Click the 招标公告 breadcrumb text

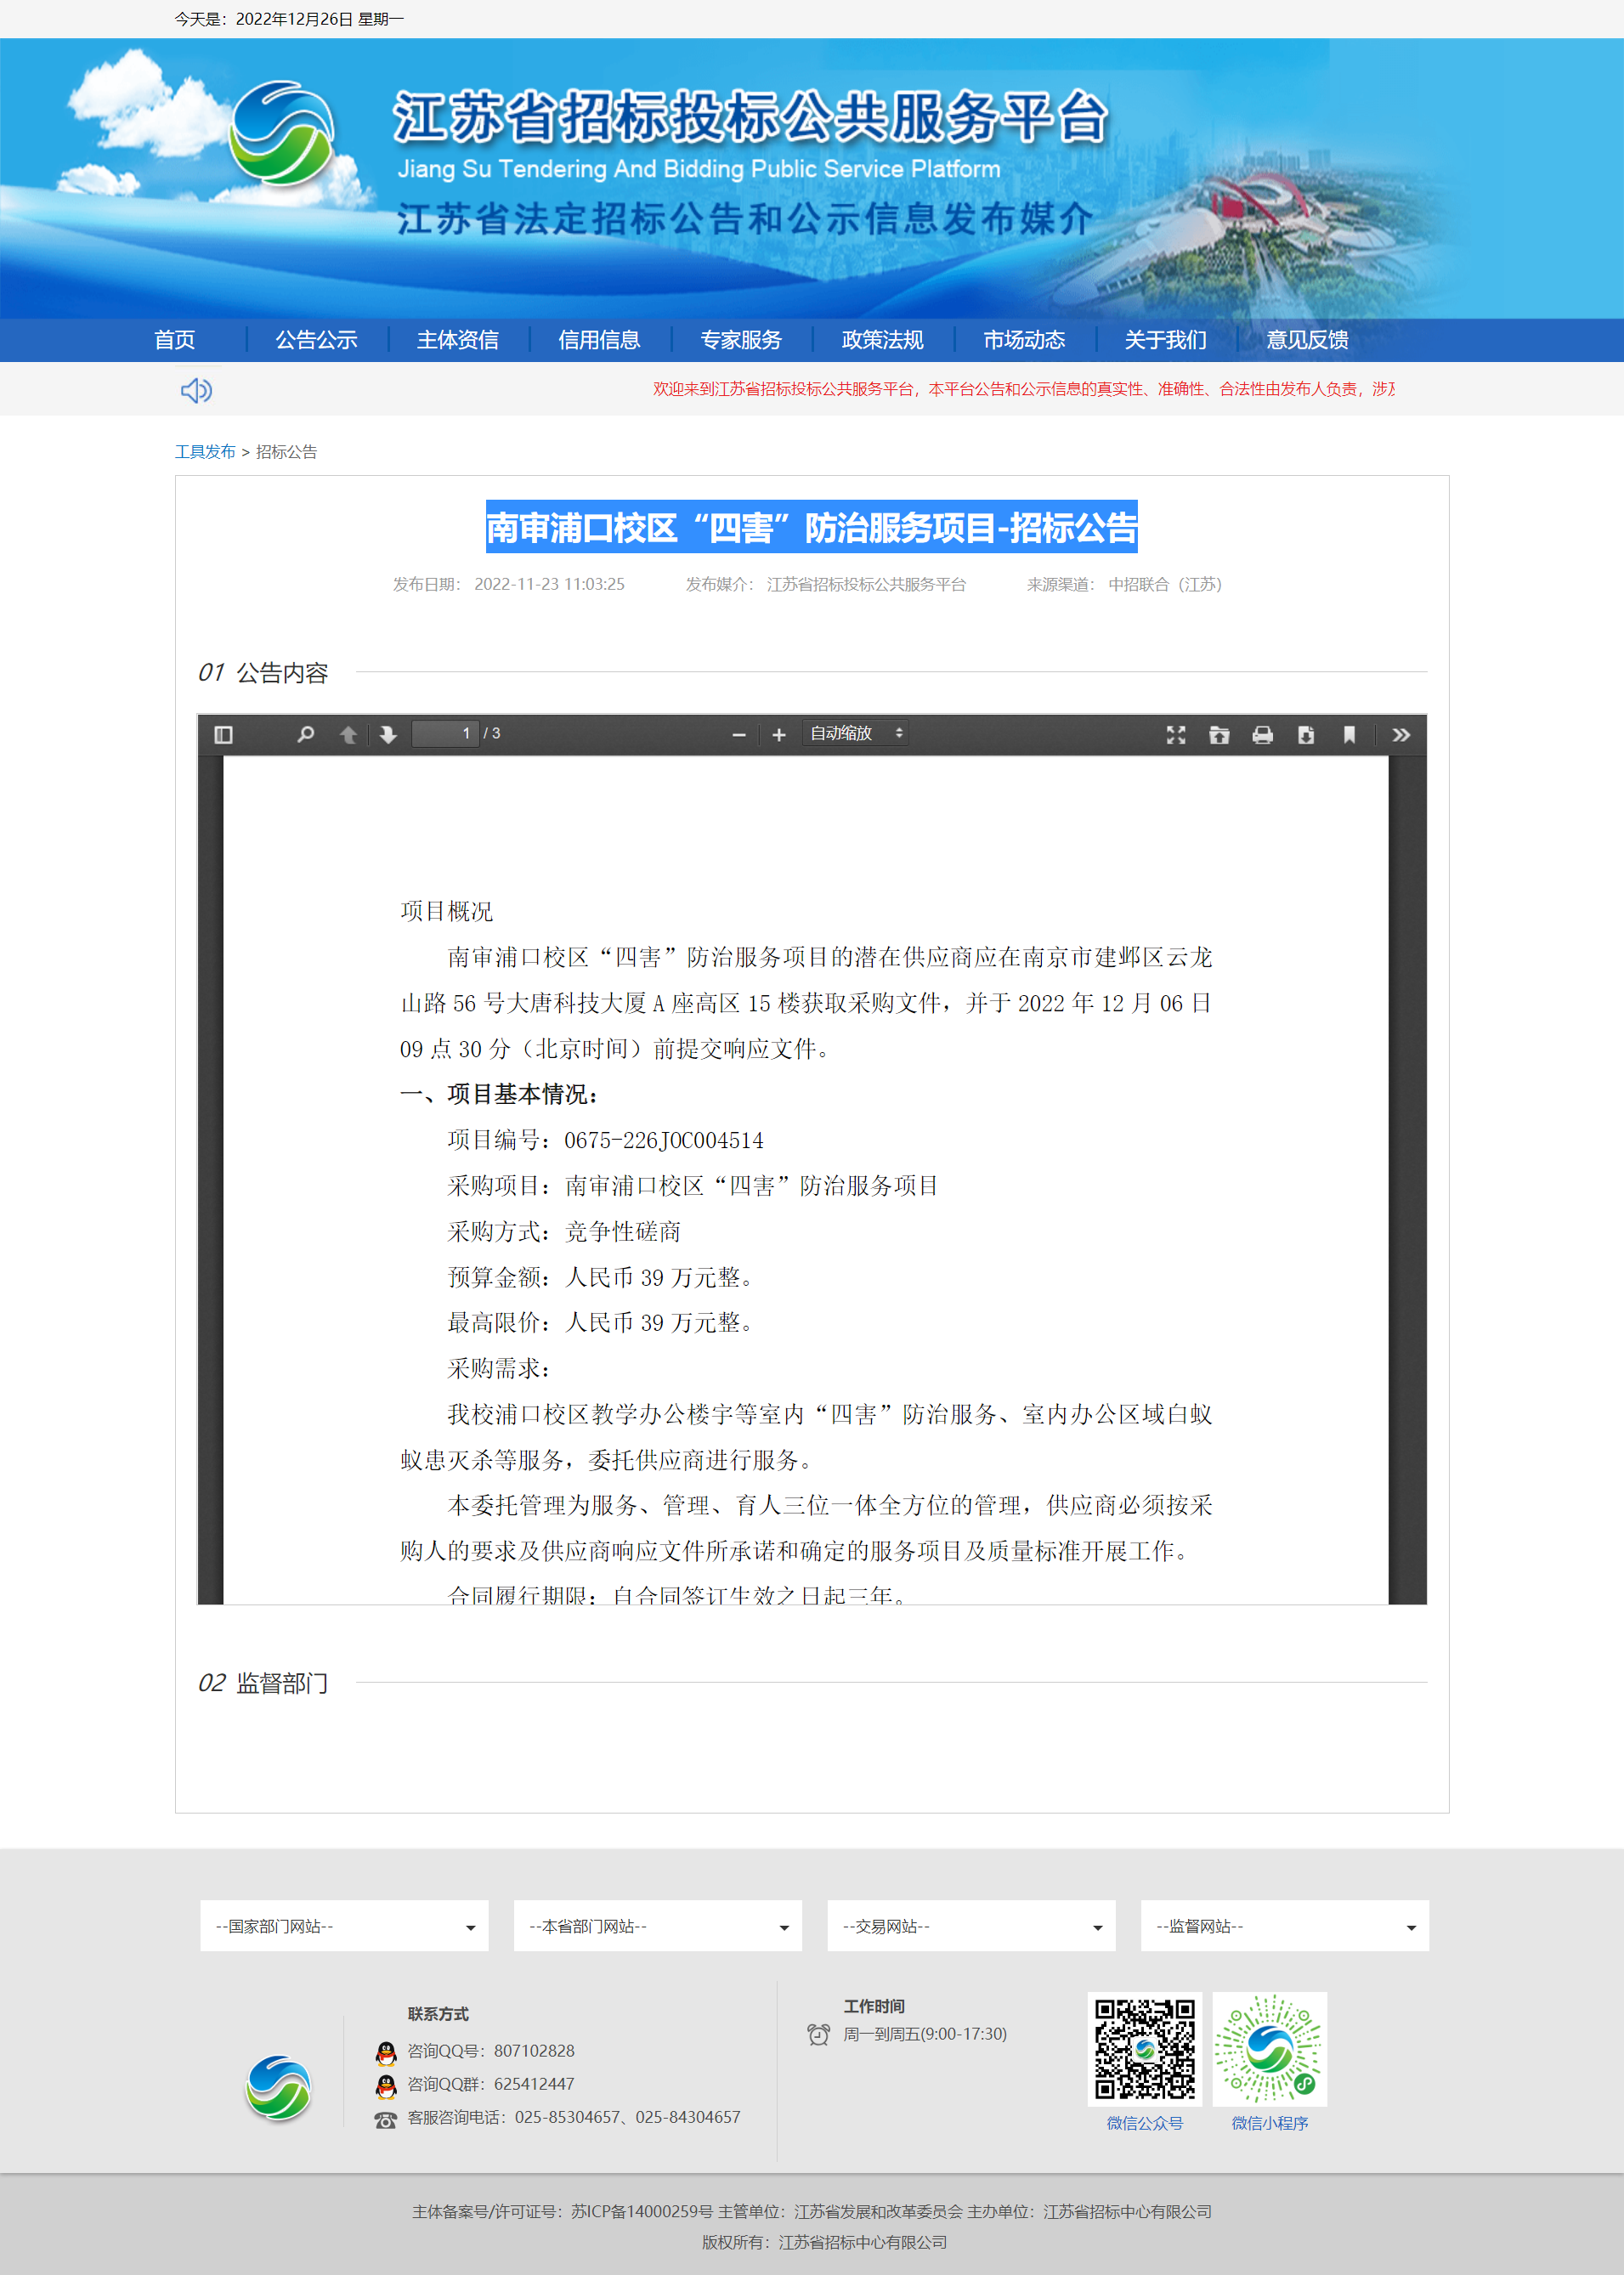click(x=286, y=452)
